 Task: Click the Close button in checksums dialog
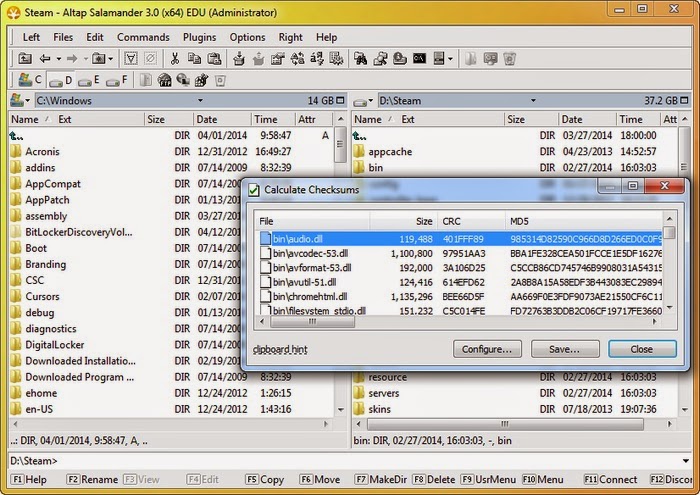tap(642, 349)
